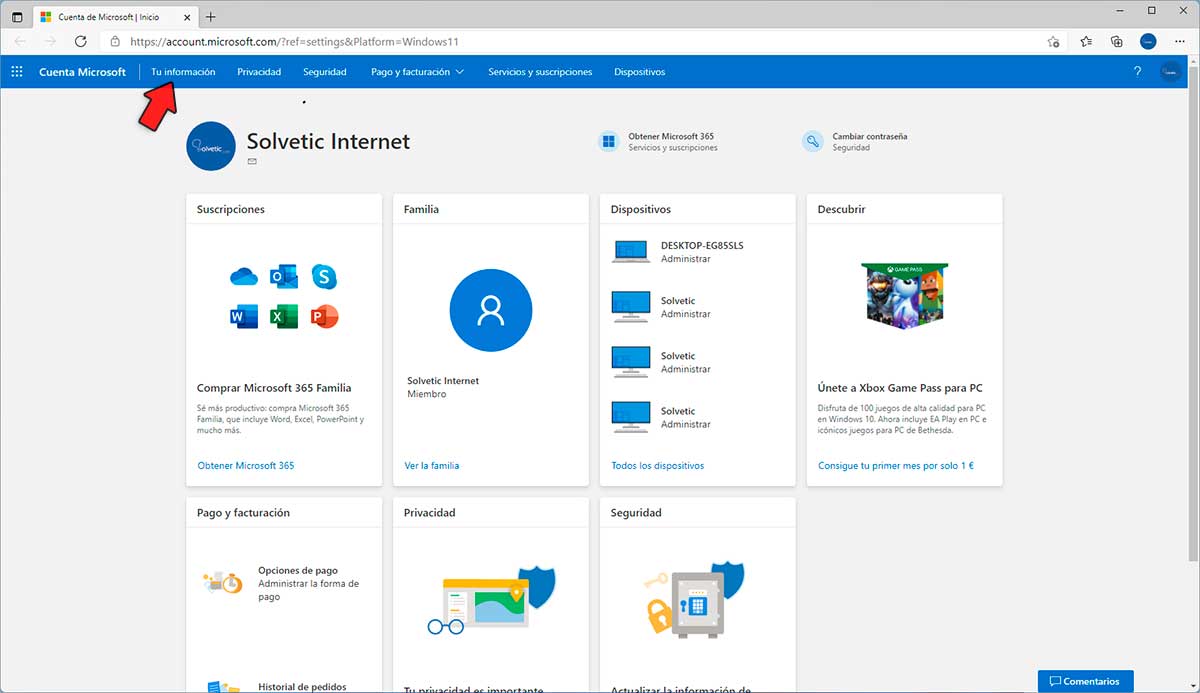
Task: Click the Obtener Microsoft 365 icon
Action: [x=608, y=142]
